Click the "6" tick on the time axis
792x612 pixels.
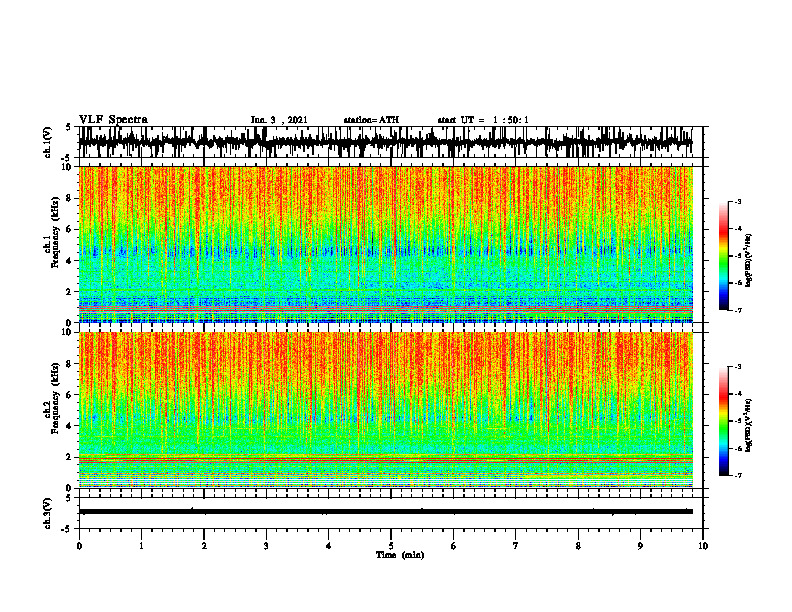point(454,546)
